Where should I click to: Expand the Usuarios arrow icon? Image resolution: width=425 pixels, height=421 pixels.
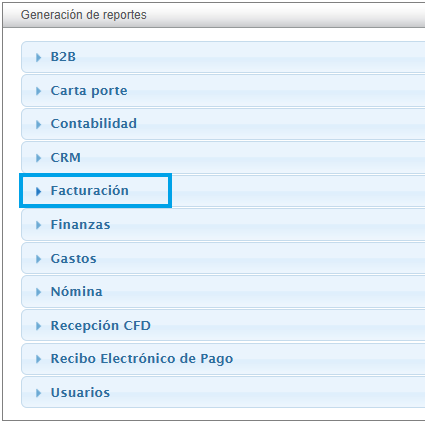tap(38, 393)
